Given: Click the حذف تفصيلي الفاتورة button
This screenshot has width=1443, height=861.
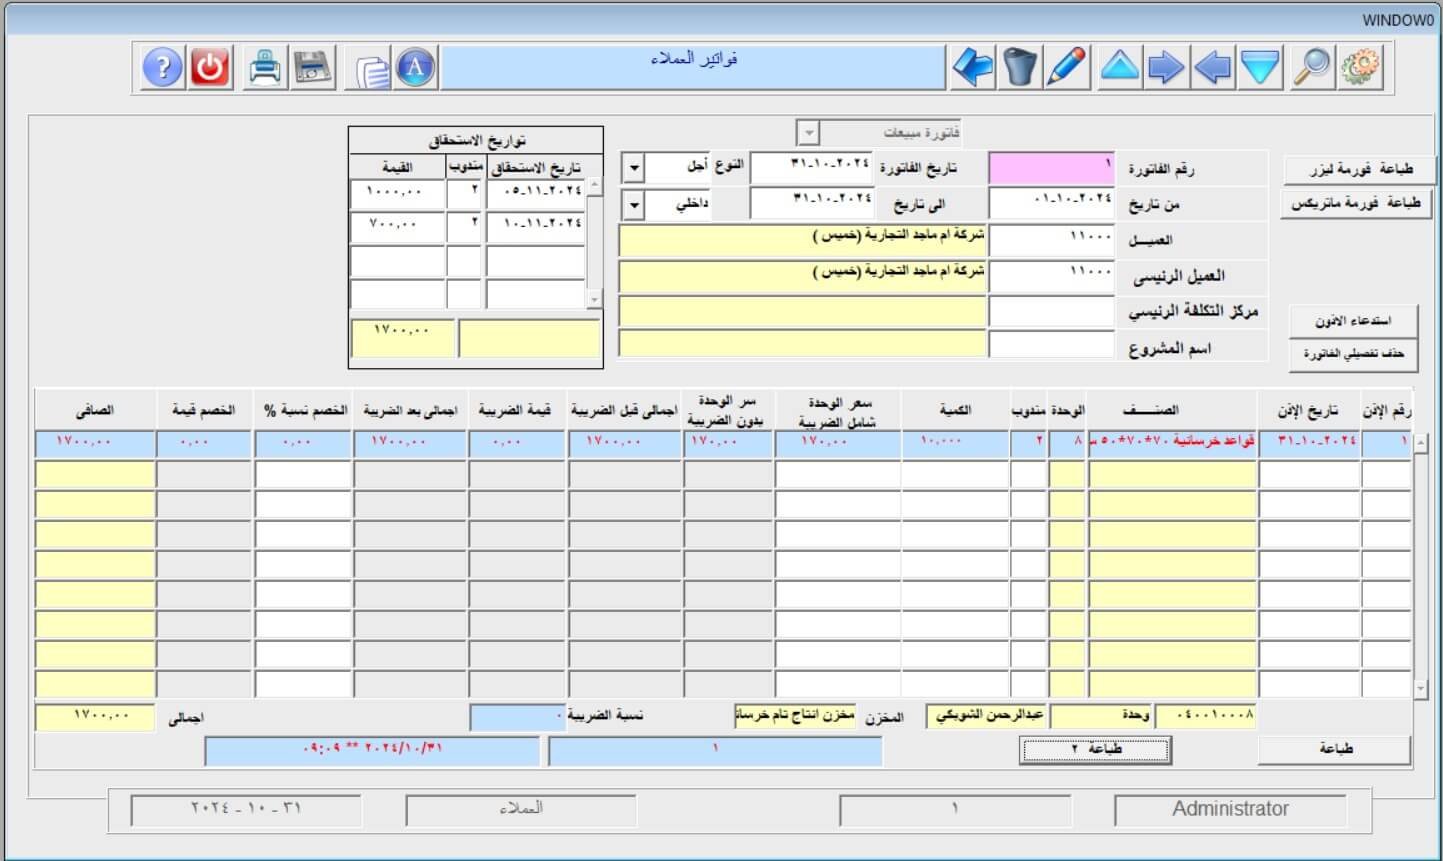Looking at the screenshot, I should (x=1353, y=356).
